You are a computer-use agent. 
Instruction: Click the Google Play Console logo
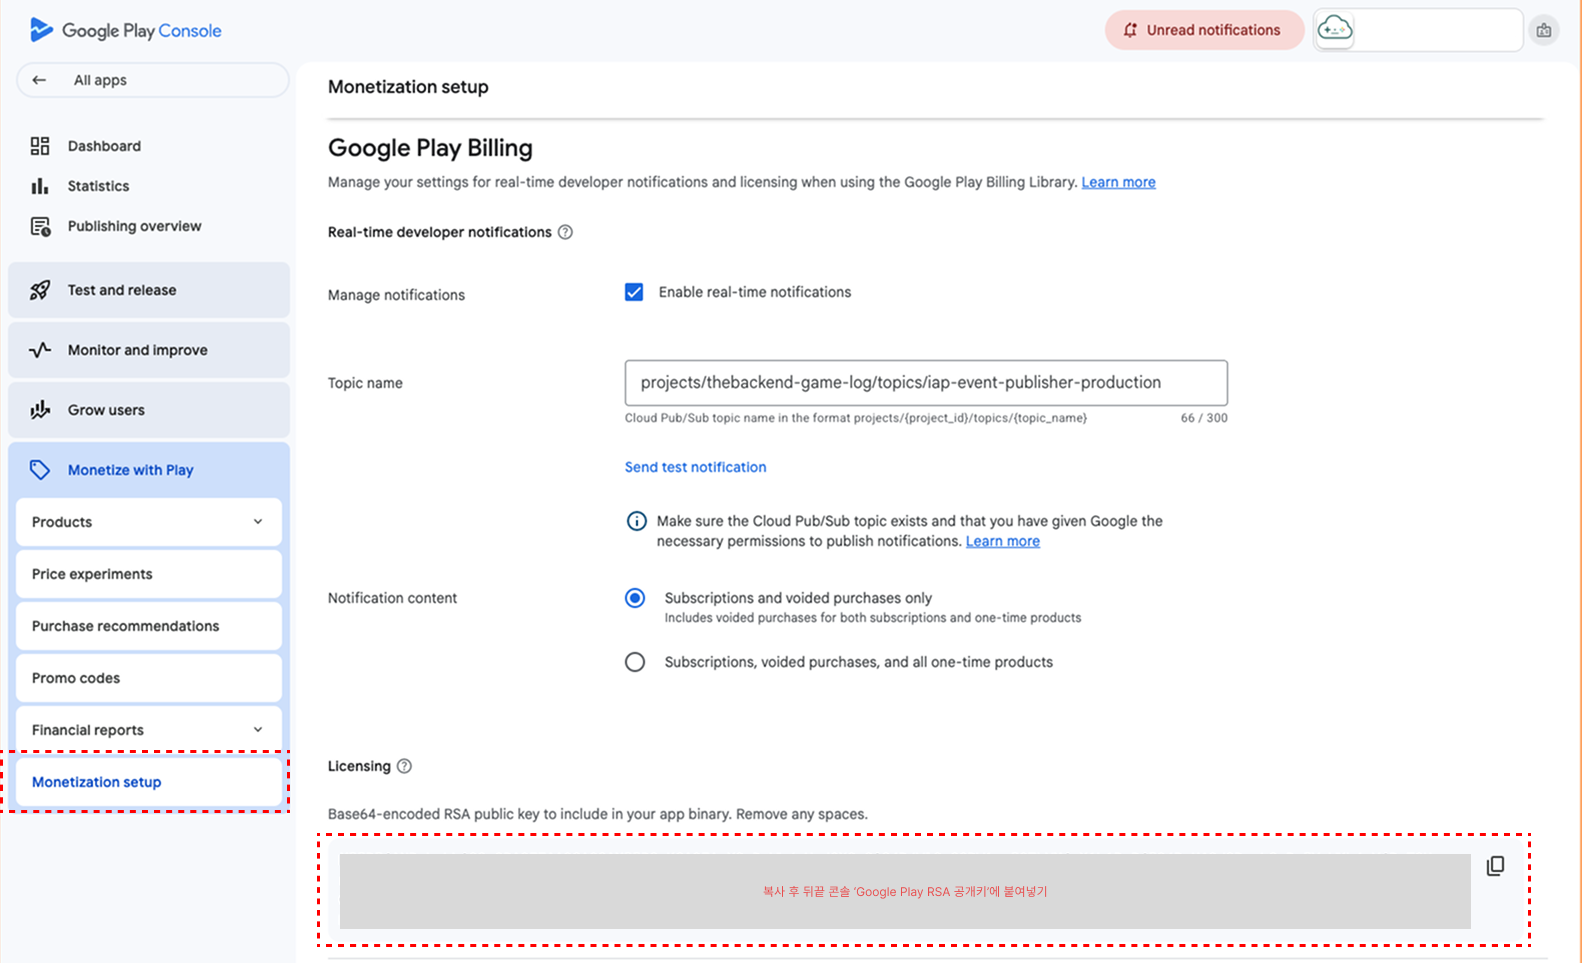tap(126, 30)
